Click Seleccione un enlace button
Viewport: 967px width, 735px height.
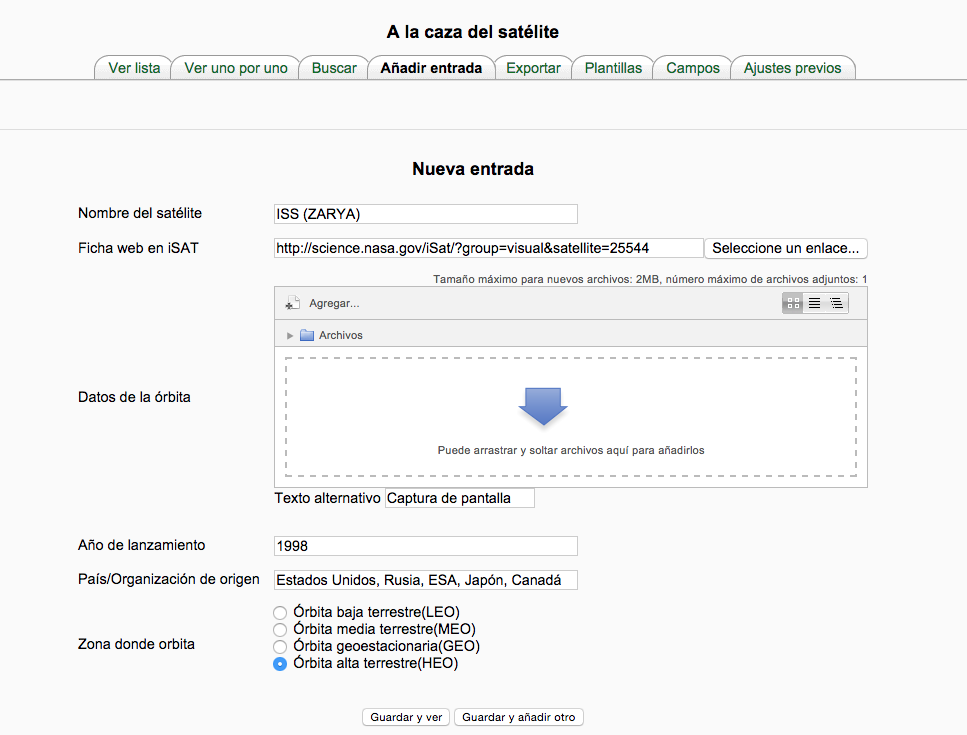(786, 248)
